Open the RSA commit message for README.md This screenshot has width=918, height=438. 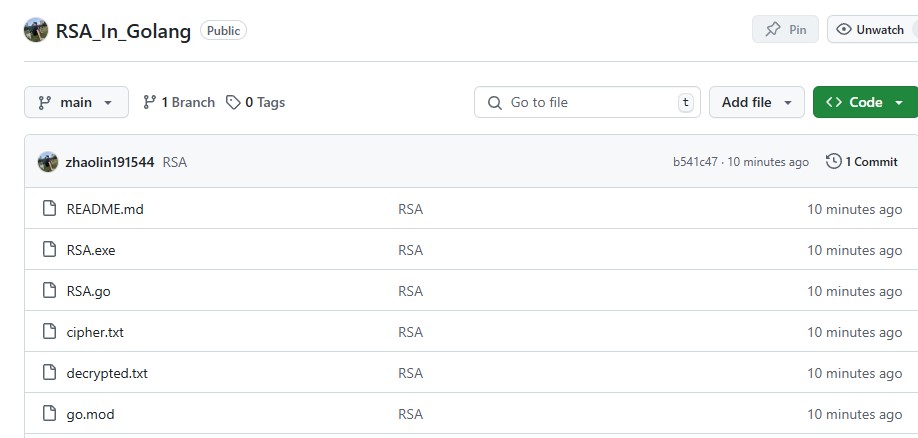(410, 209)
